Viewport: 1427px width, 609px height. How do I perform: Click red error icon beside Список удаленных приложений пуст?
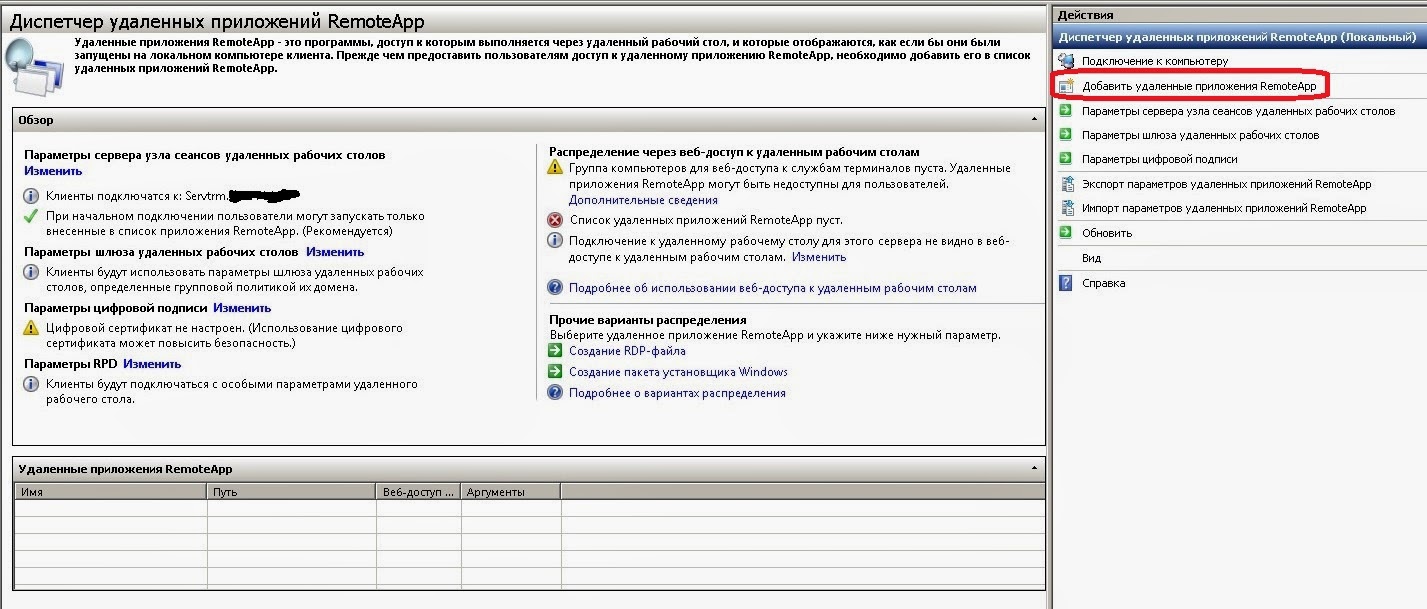(x=555, y=220)
